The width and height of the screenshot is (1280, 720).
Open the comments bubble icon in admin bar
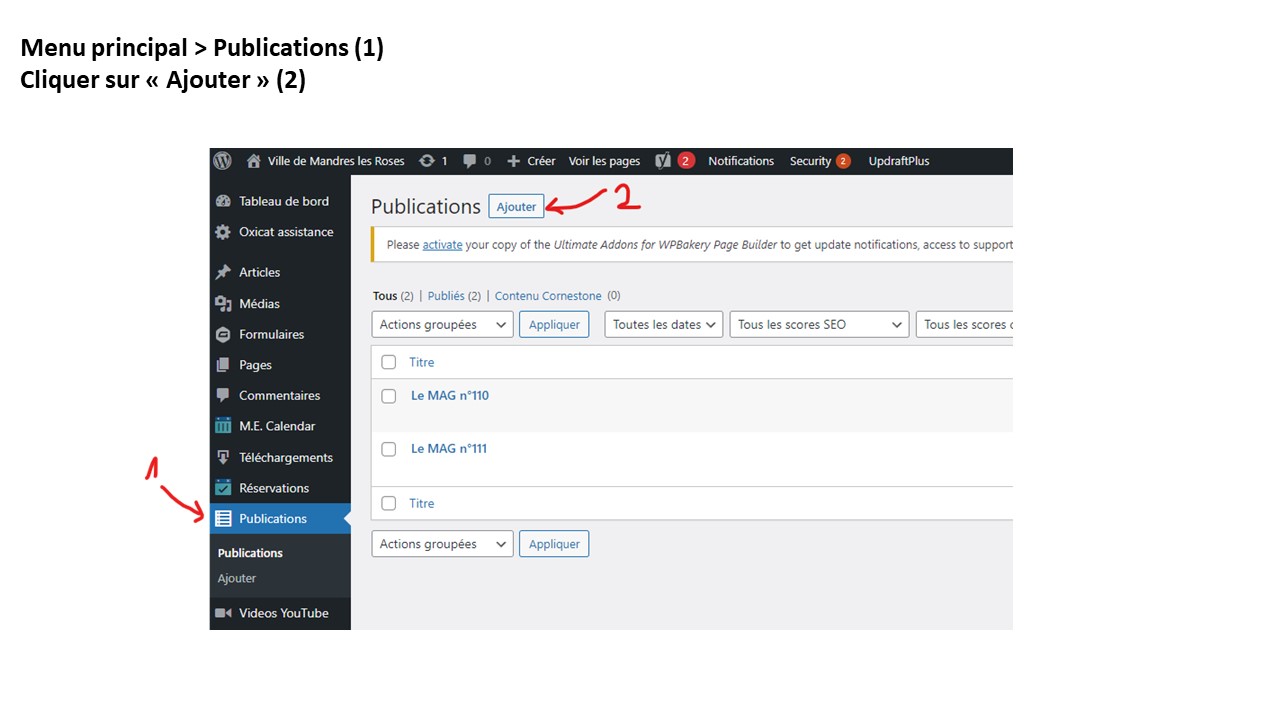pos(470,161)
